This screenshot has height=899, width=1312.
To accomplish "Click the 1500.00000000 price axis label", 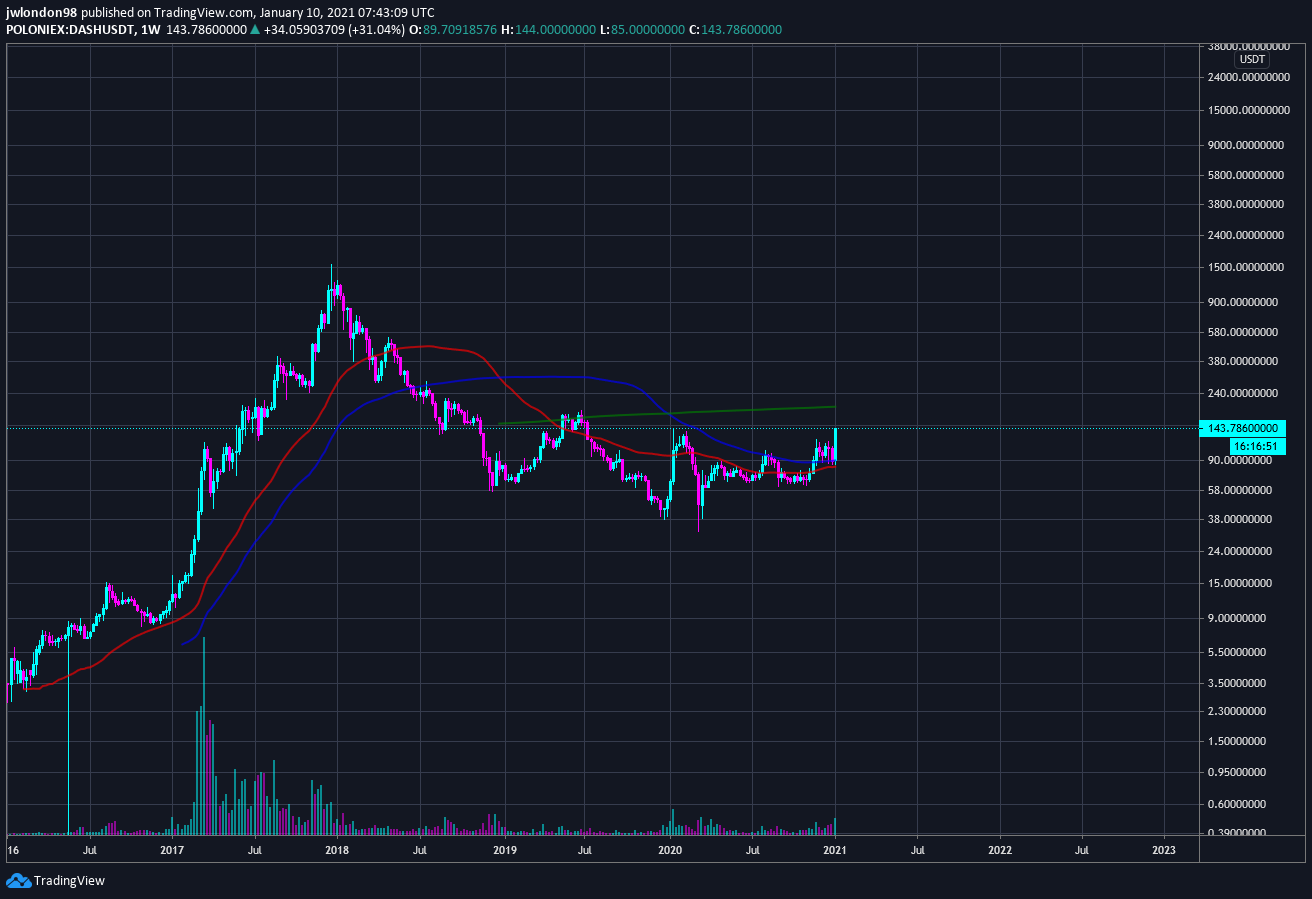I will [x=1245, y=268].
